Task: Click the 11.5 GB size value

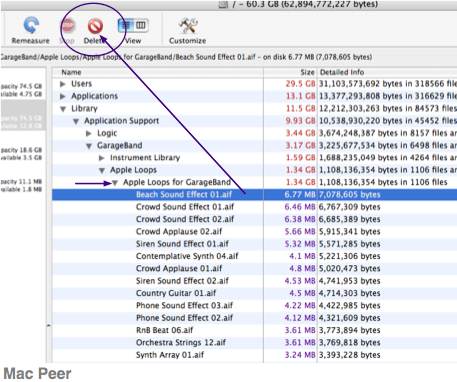Action: coord(300,108)
